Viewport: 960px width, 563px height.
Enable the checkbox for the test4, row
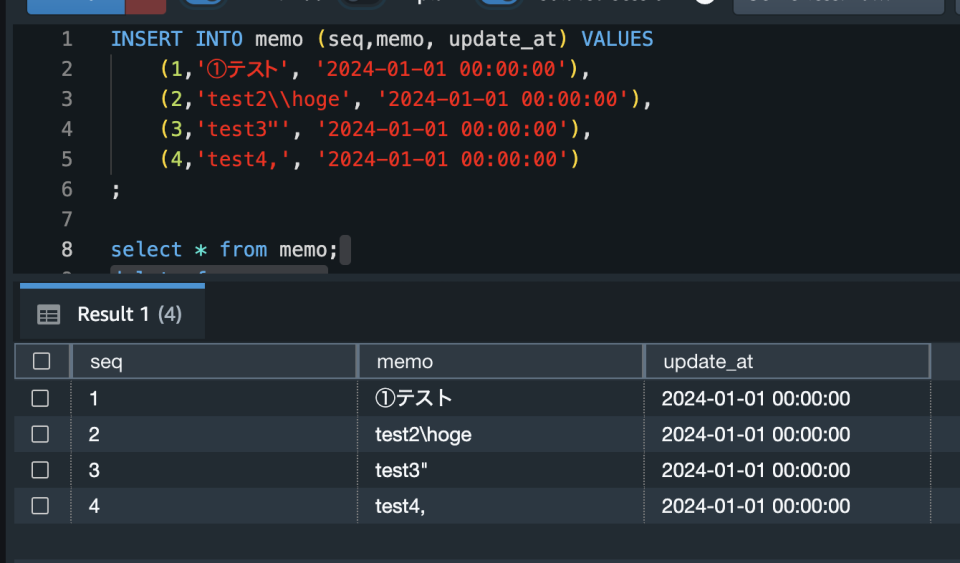(x=41, y=506)
